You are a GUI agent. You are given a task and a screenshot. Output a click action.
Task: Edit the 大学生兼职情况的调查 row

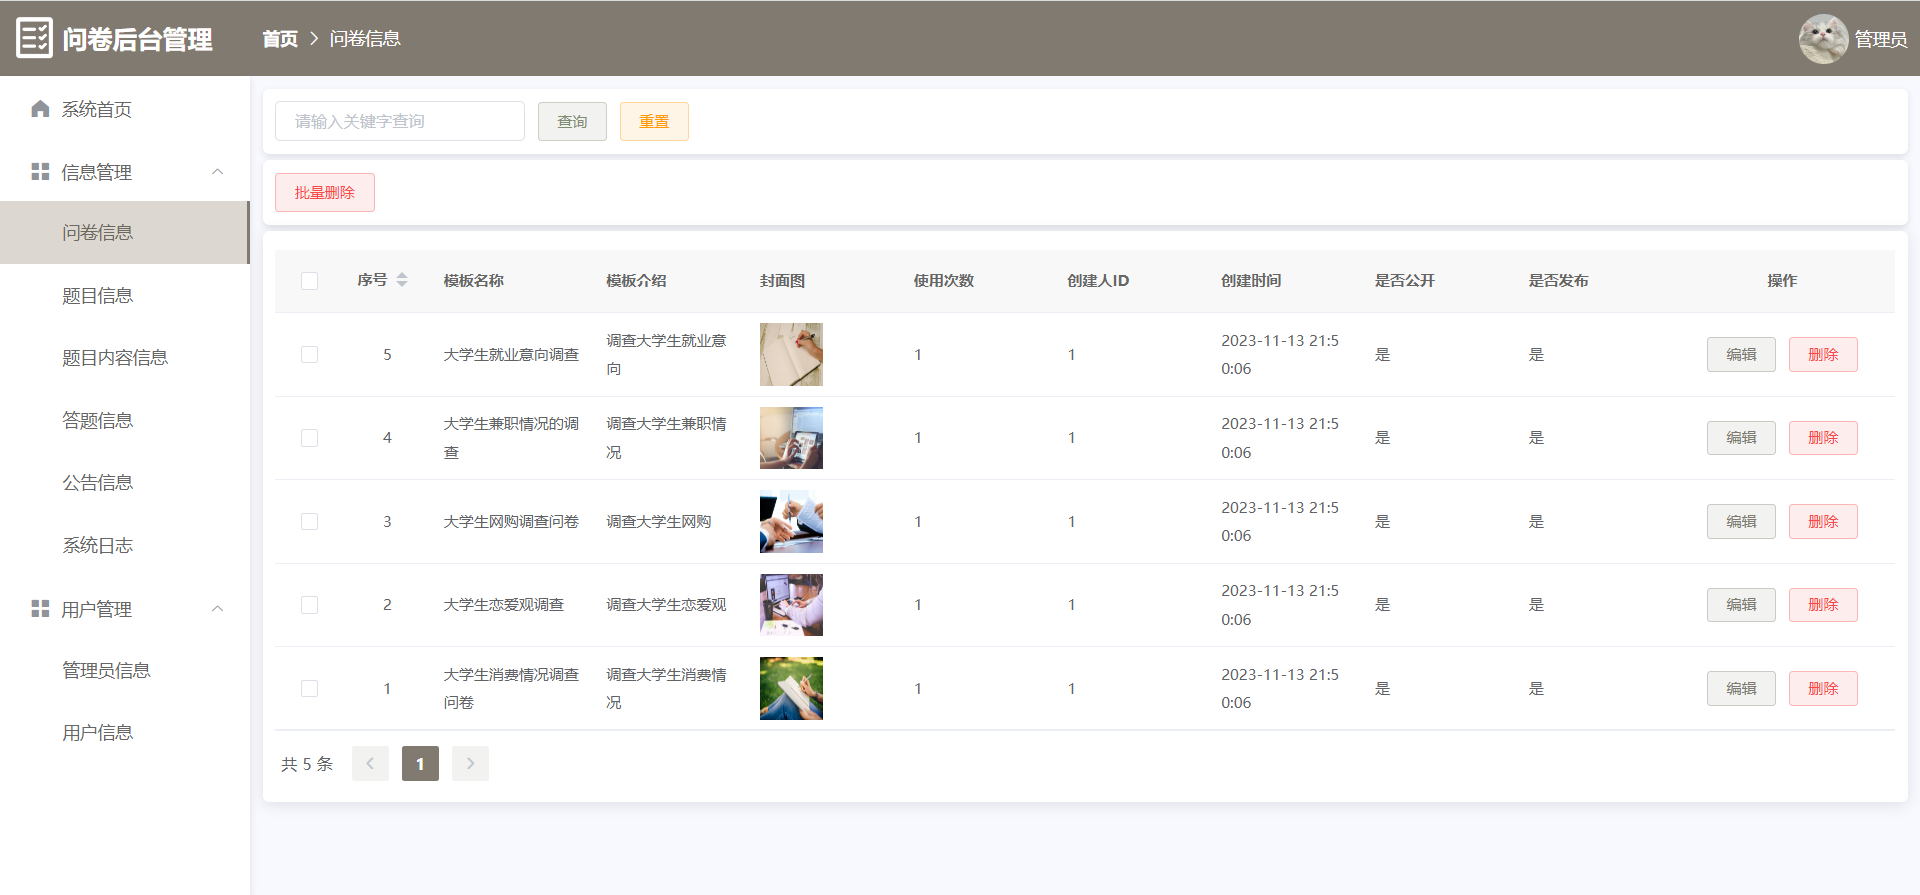point(1741,438)
